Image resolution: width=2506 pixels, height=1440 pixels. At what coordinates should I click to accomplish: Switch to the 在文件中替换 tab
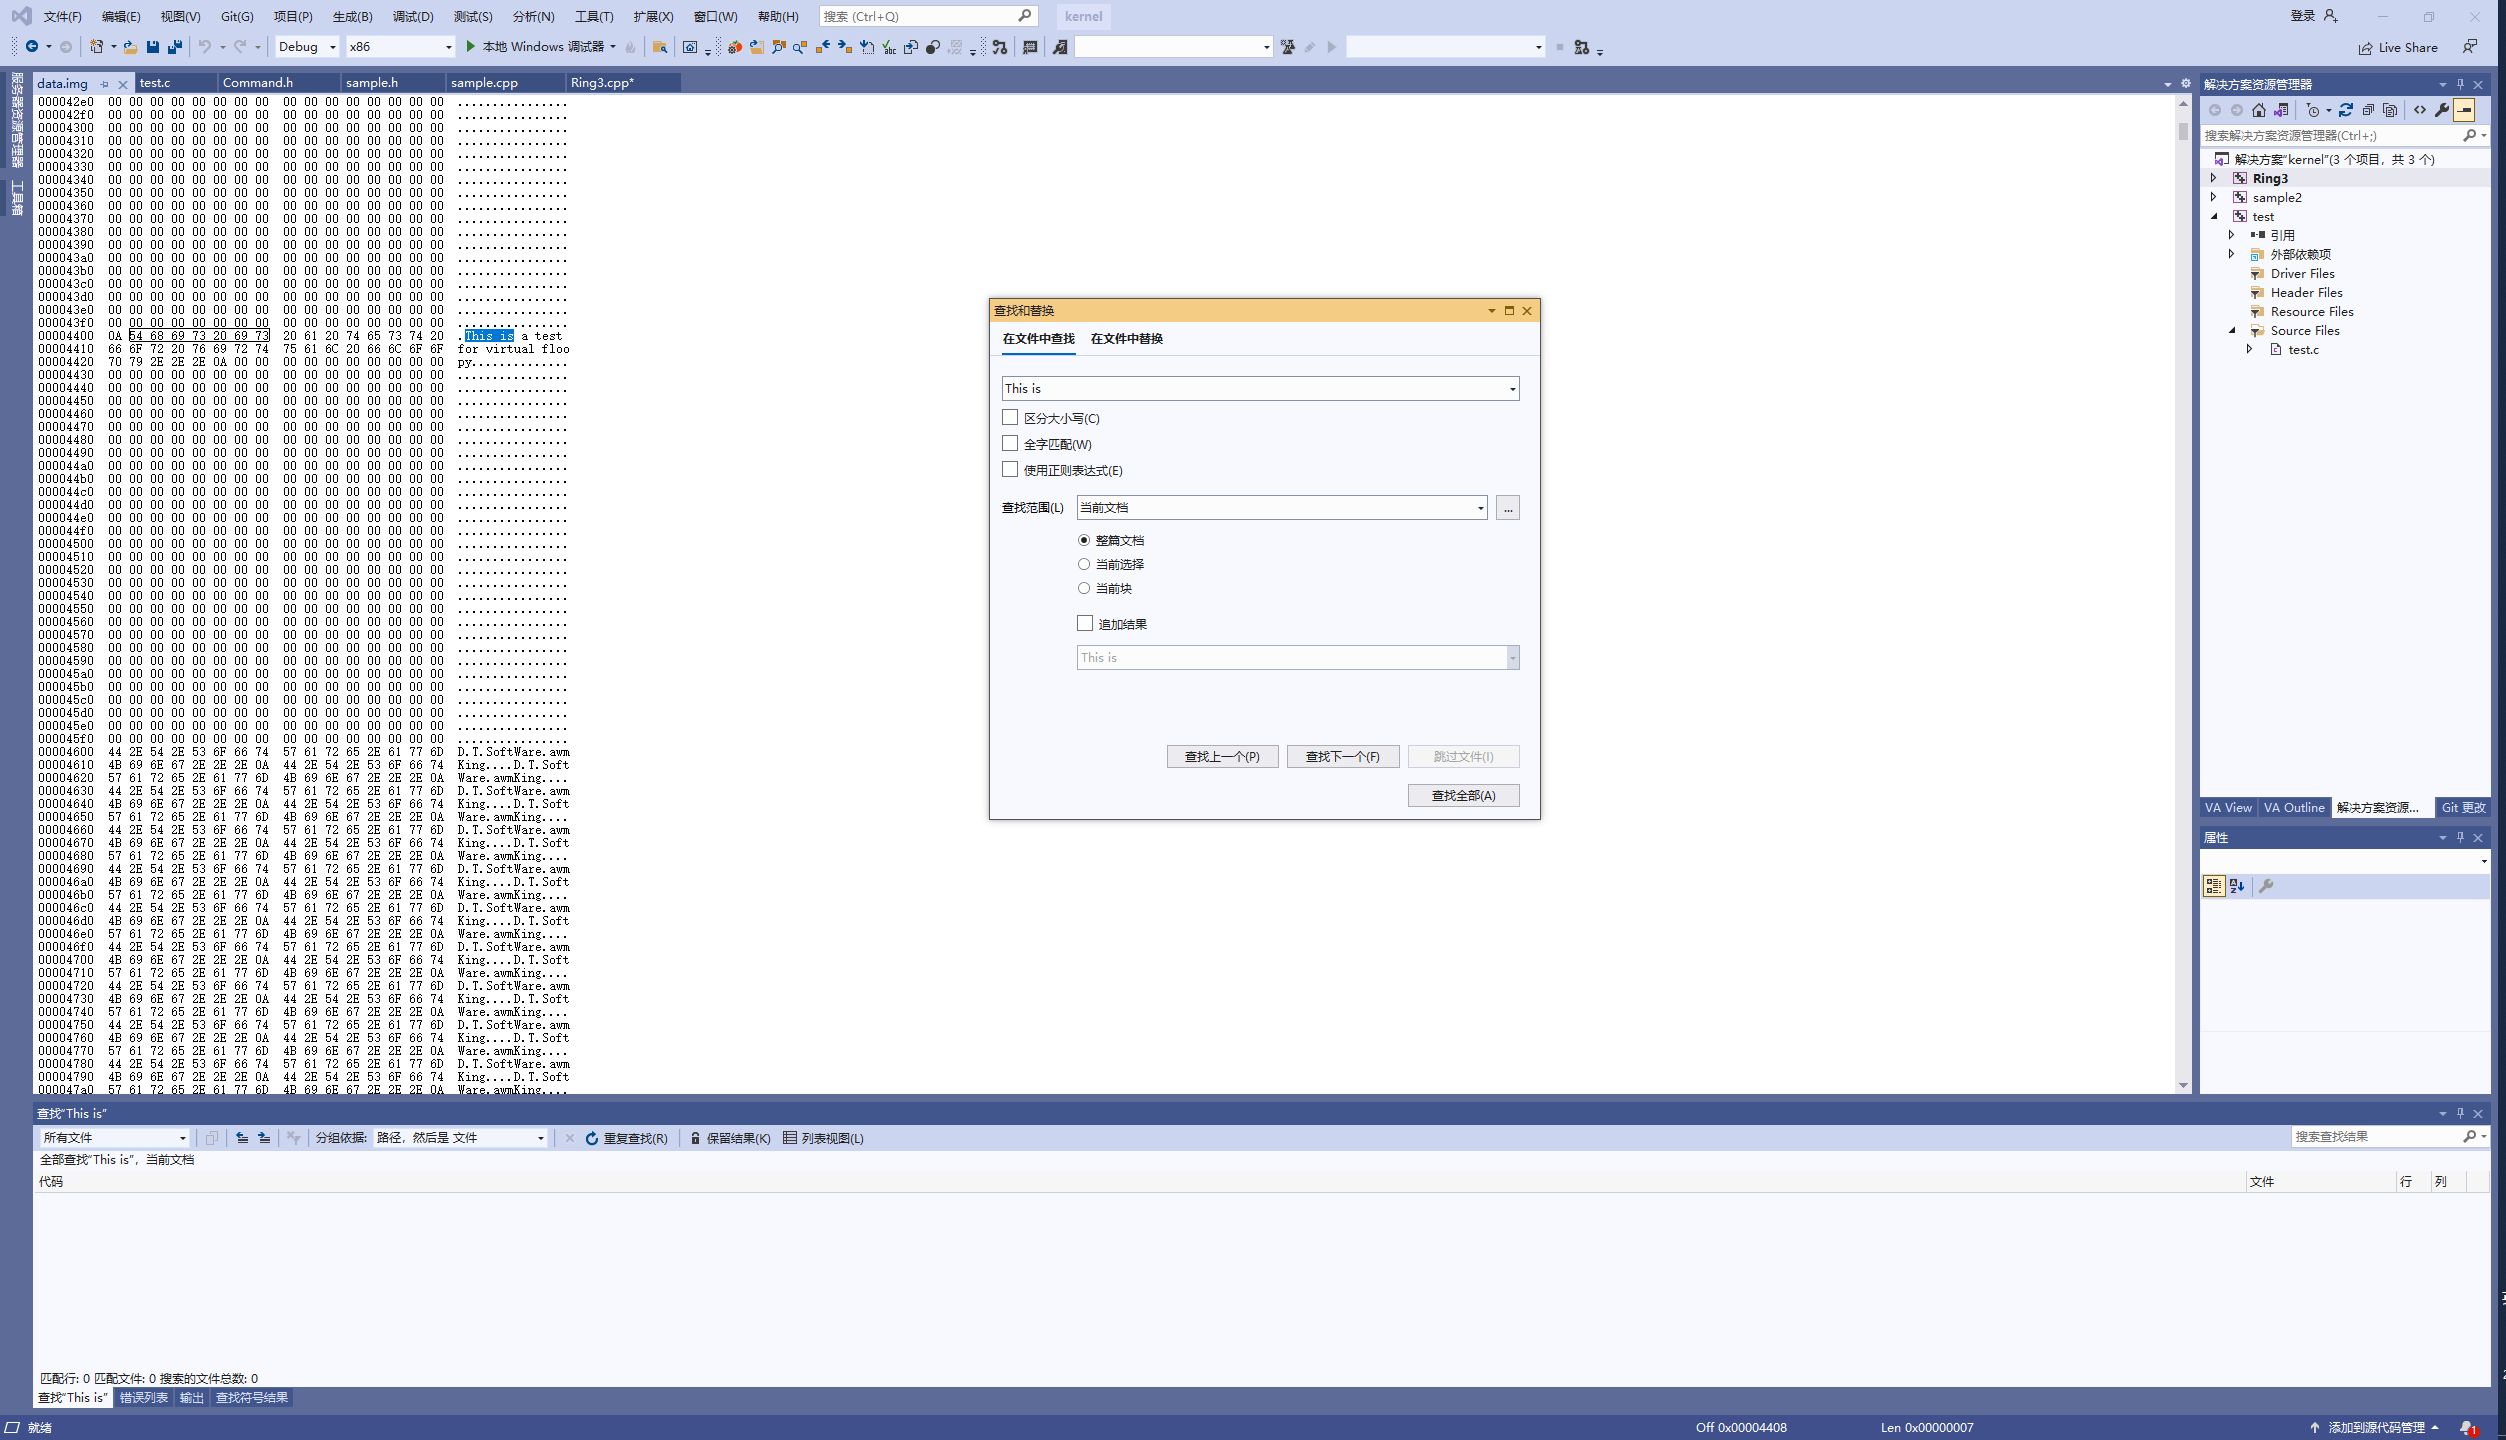pos(1126,339)
